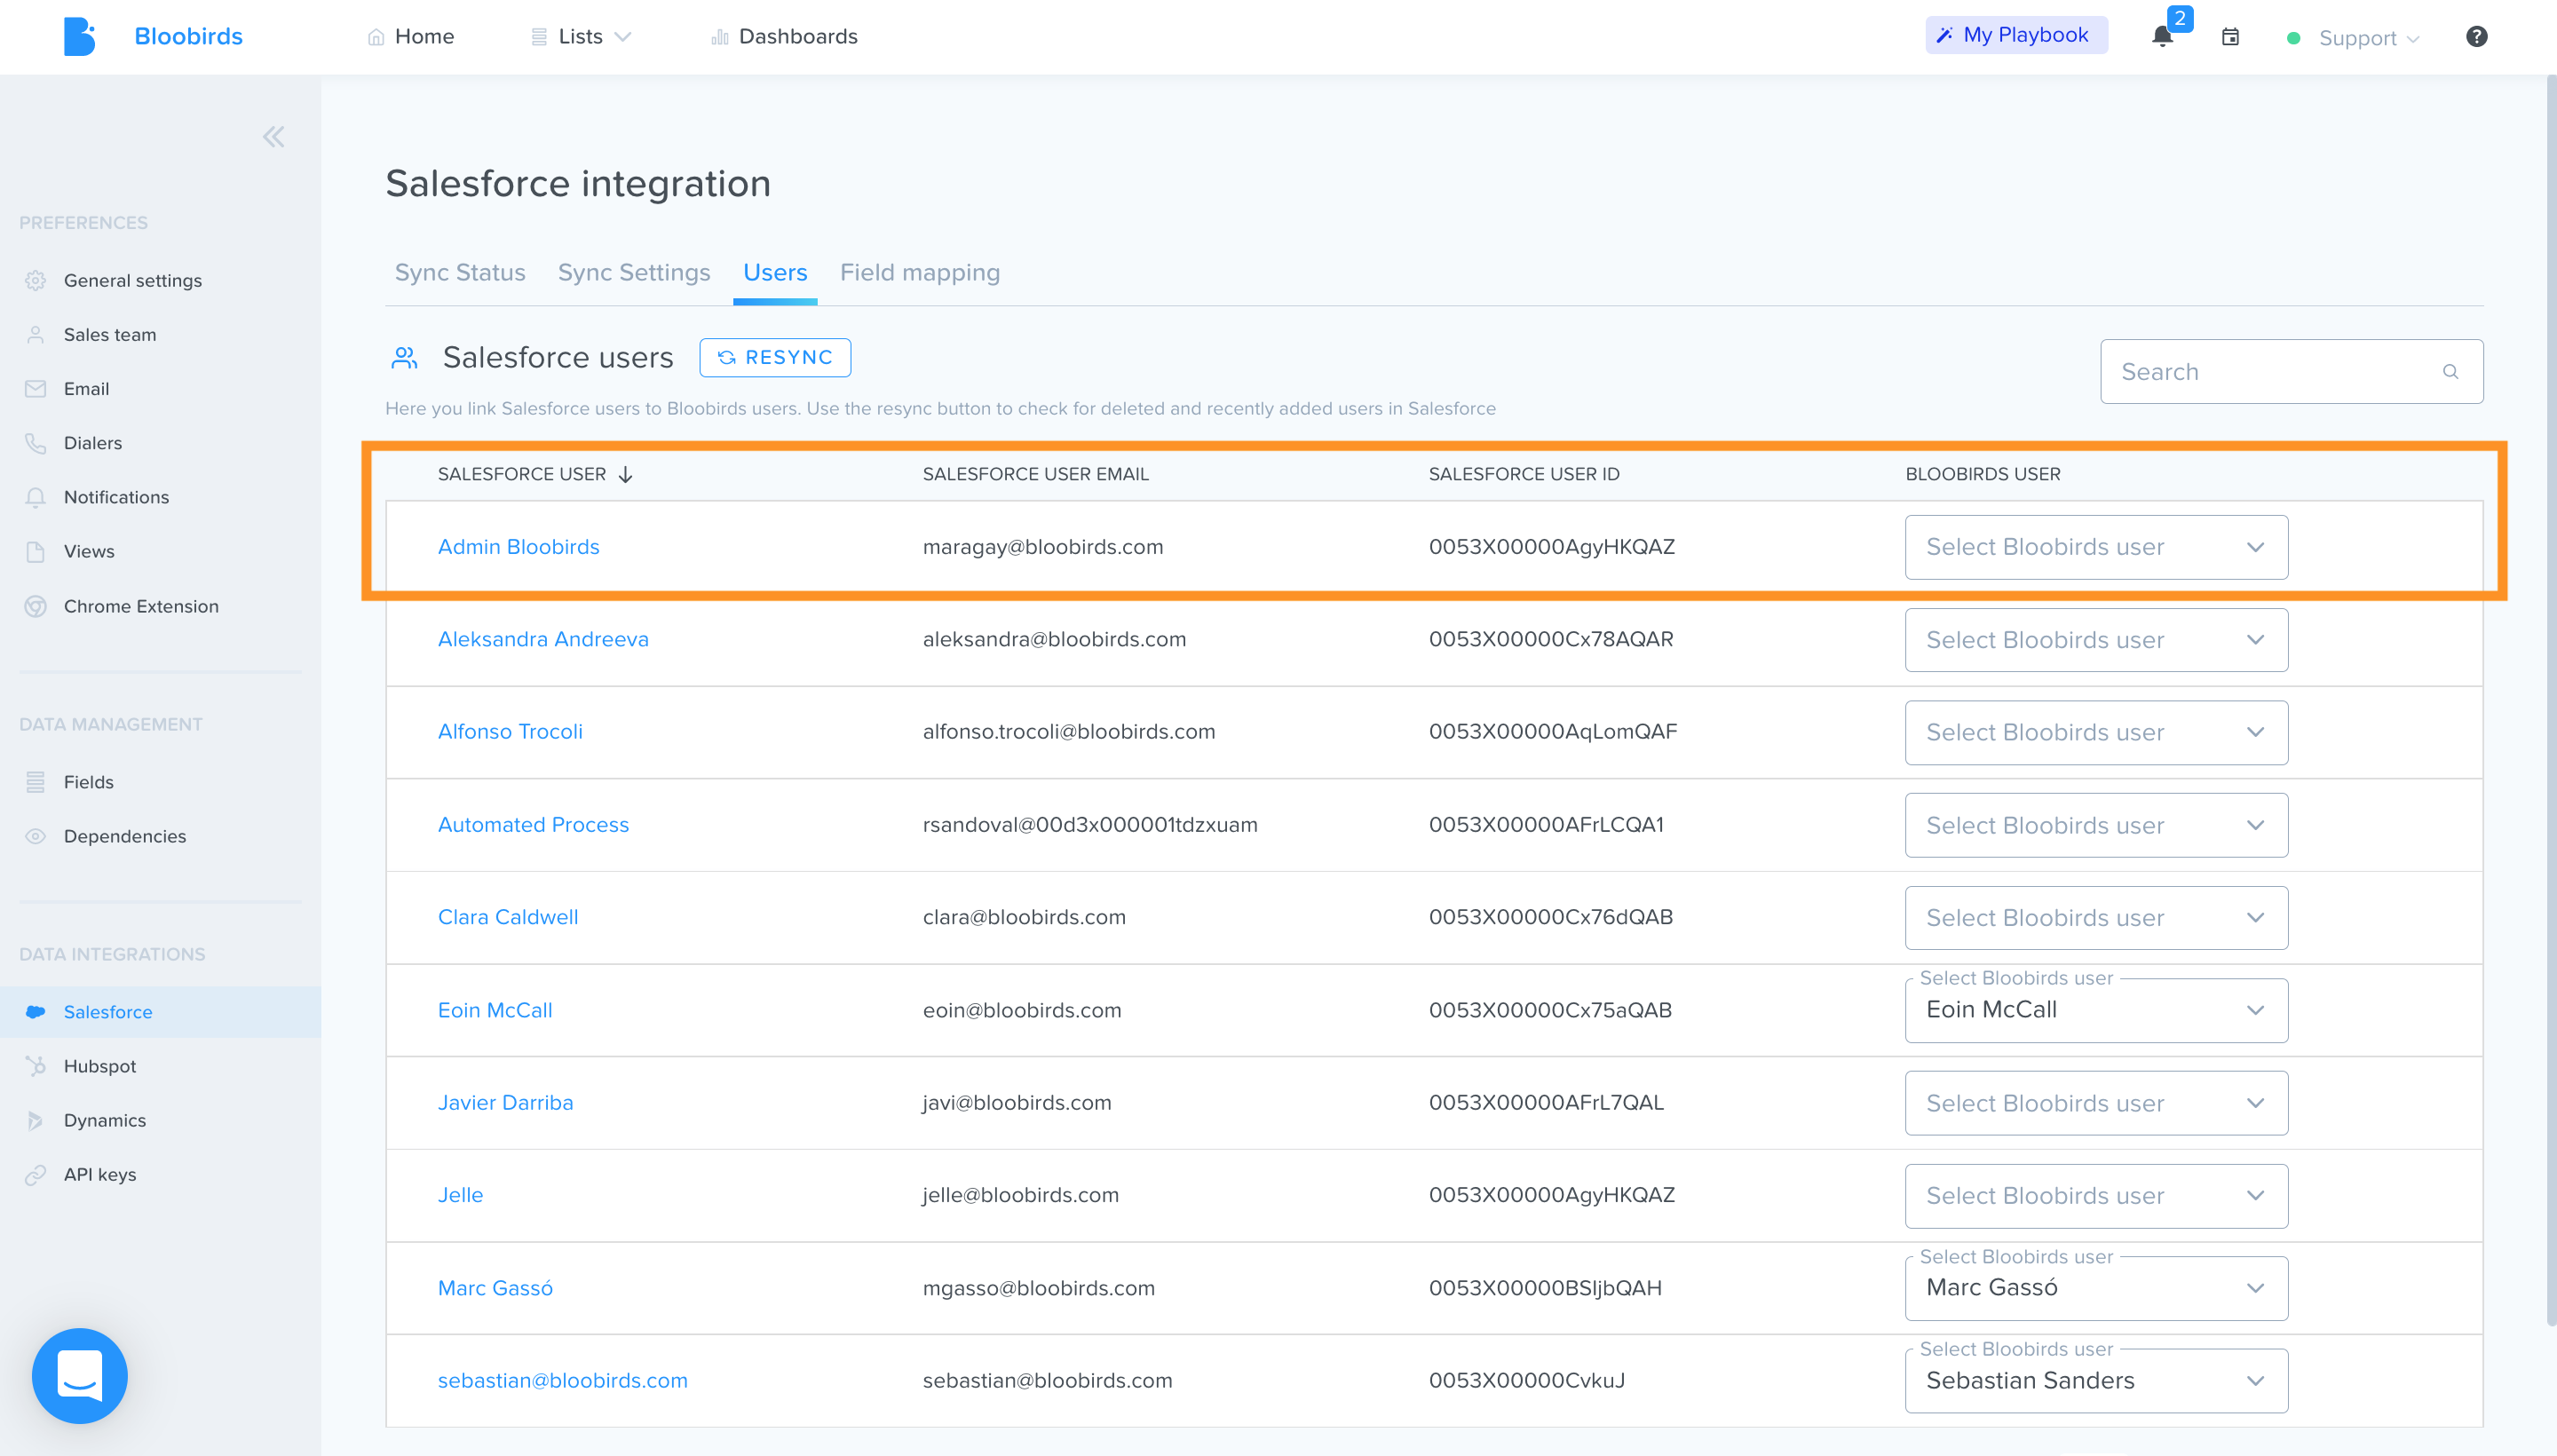Change the Eoin McCall user dropdown
The height and width of the screenshot is (1456, 2557).
[x=2096, y=1010]
